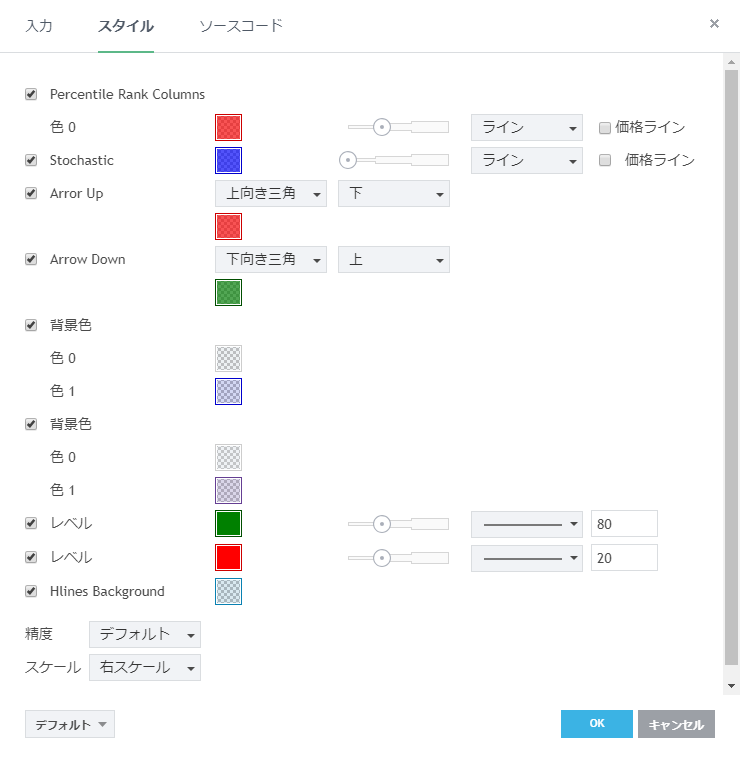The image size is (740, 762).
Task: Open the green Arrow Down color swatch
Action: (x=228, y=292)
